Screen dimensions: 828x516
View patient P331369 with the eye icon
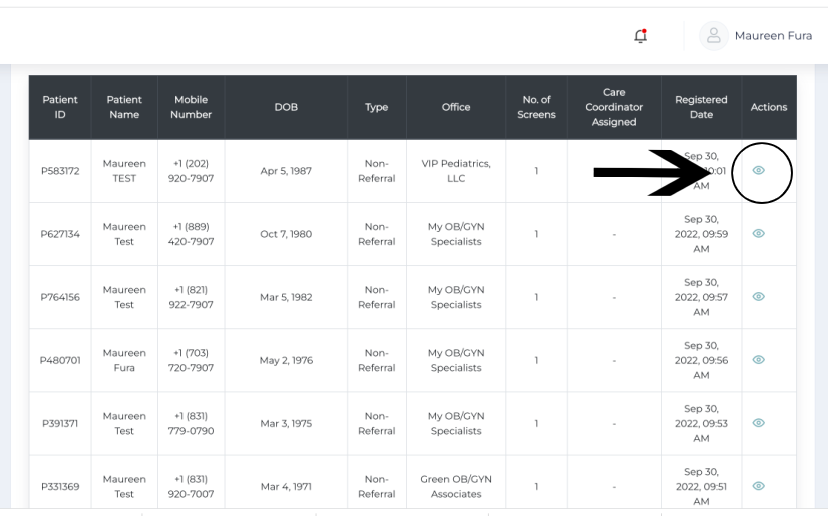(758, 486)
